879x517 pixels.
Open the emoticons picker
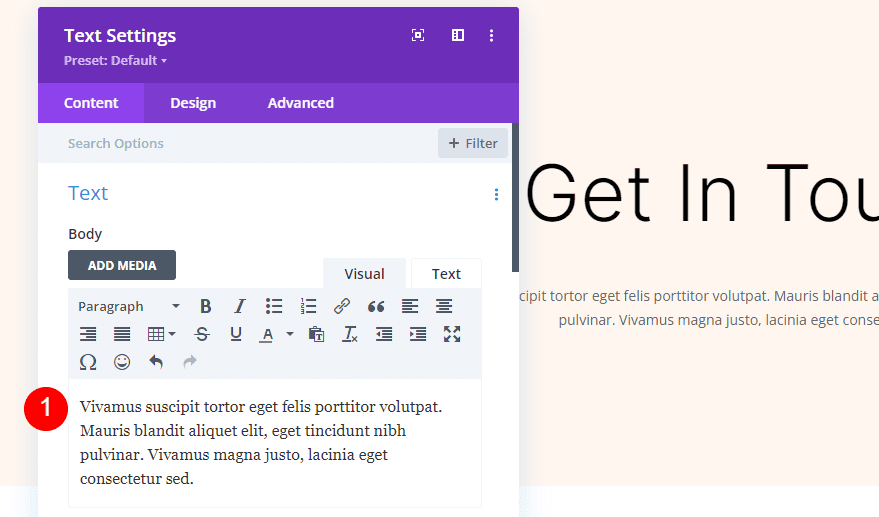(122, 362)
